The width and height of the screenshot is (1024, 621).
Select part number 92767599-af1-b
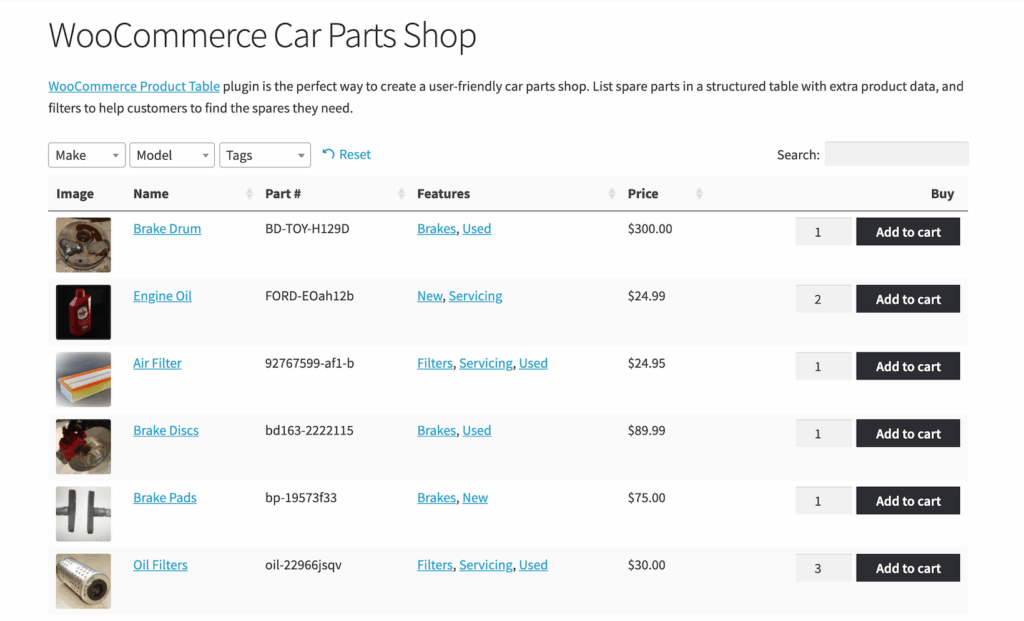[310, 363]
